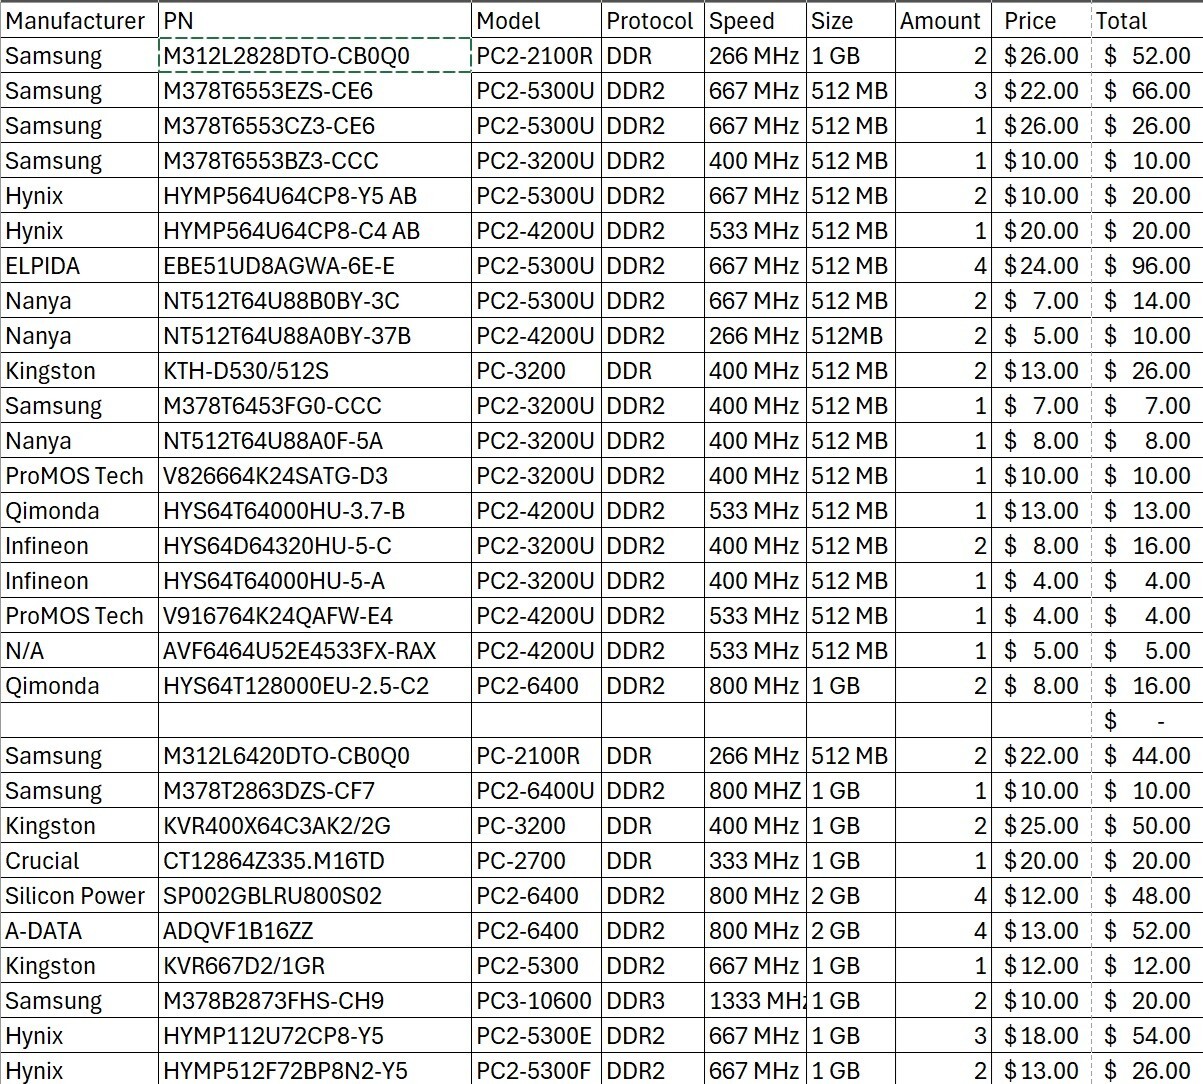Select the cell KVR667D2/1GR

[x=315, y=966]
